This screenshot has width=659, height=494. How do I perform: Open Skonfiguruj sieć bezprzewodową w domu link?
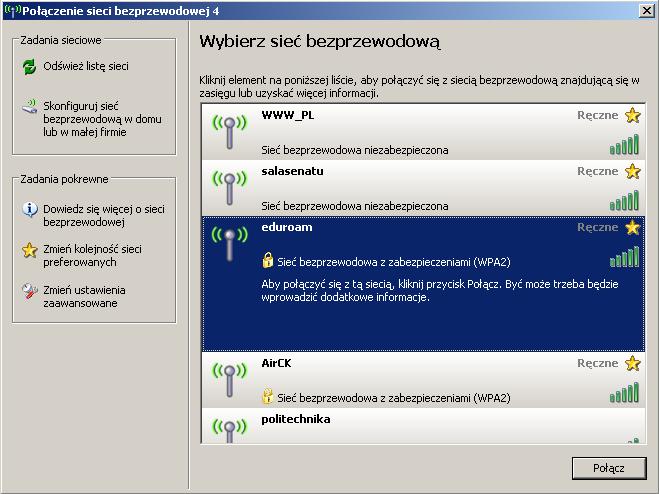coord(102,119)
